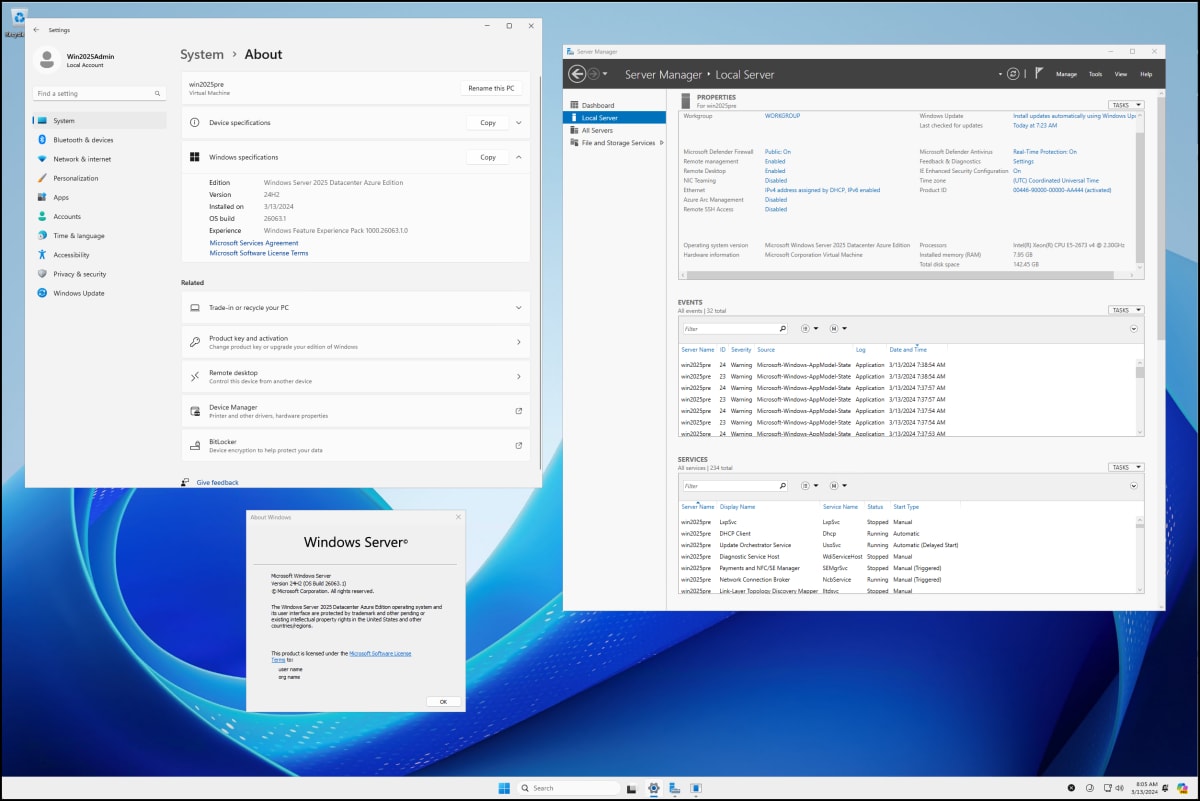
Task: Click the Settings gear icon on taskbar
Action: coord(654,788)
